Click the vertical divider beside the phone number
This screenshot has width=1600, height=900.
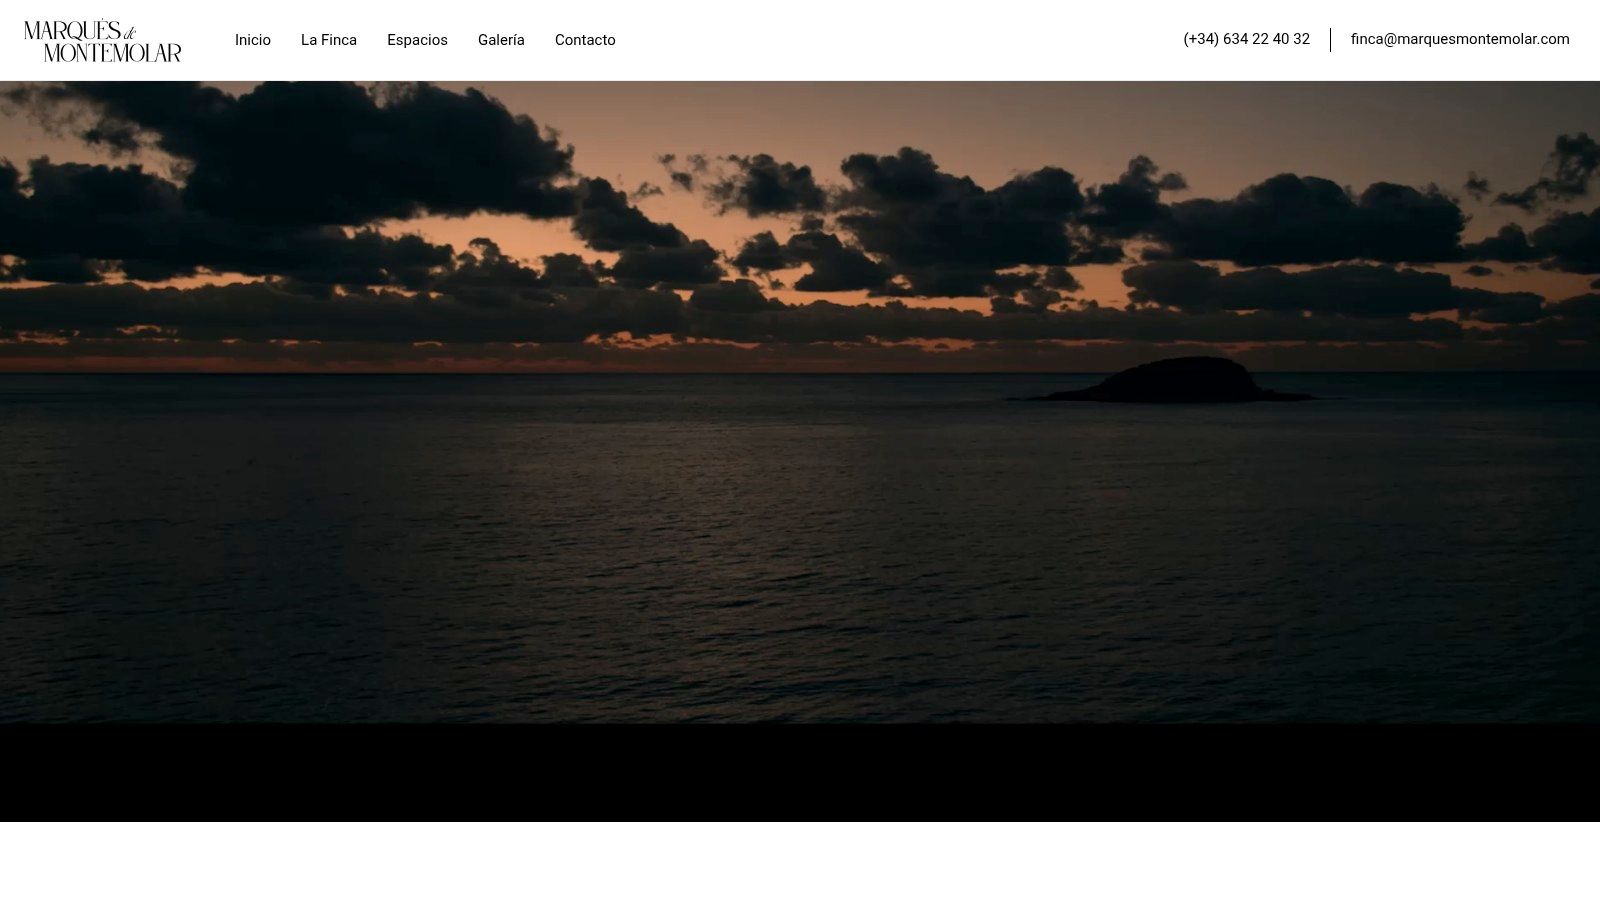tap(1330, 40)
